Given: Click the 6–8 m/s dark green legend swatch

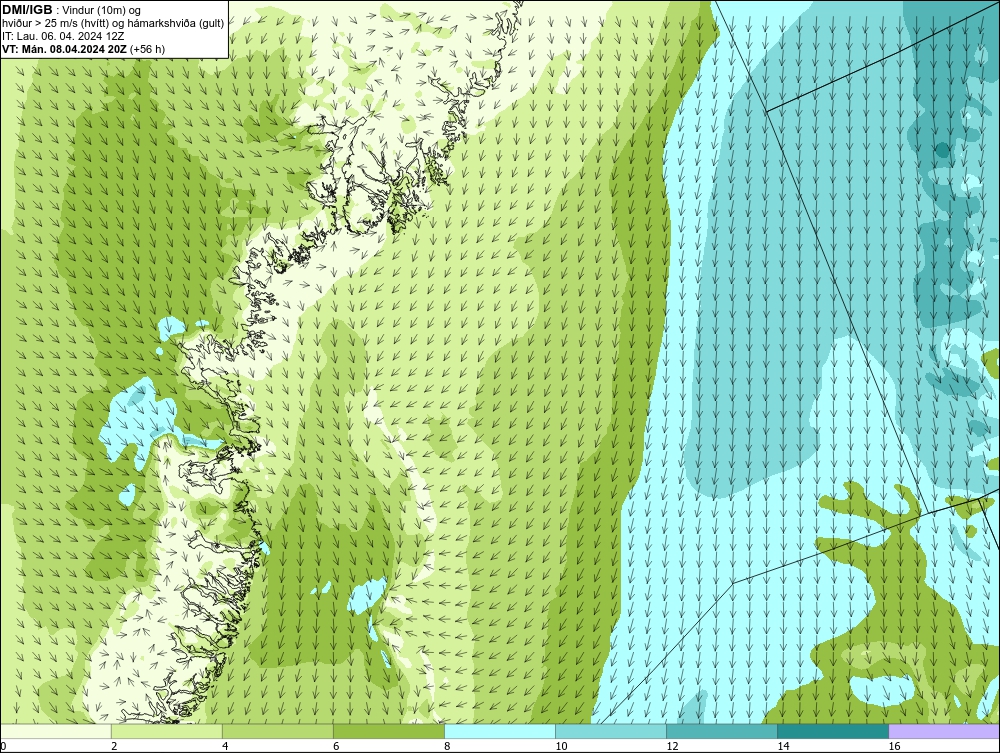Looking at the screenshot, I should [389, 731].
